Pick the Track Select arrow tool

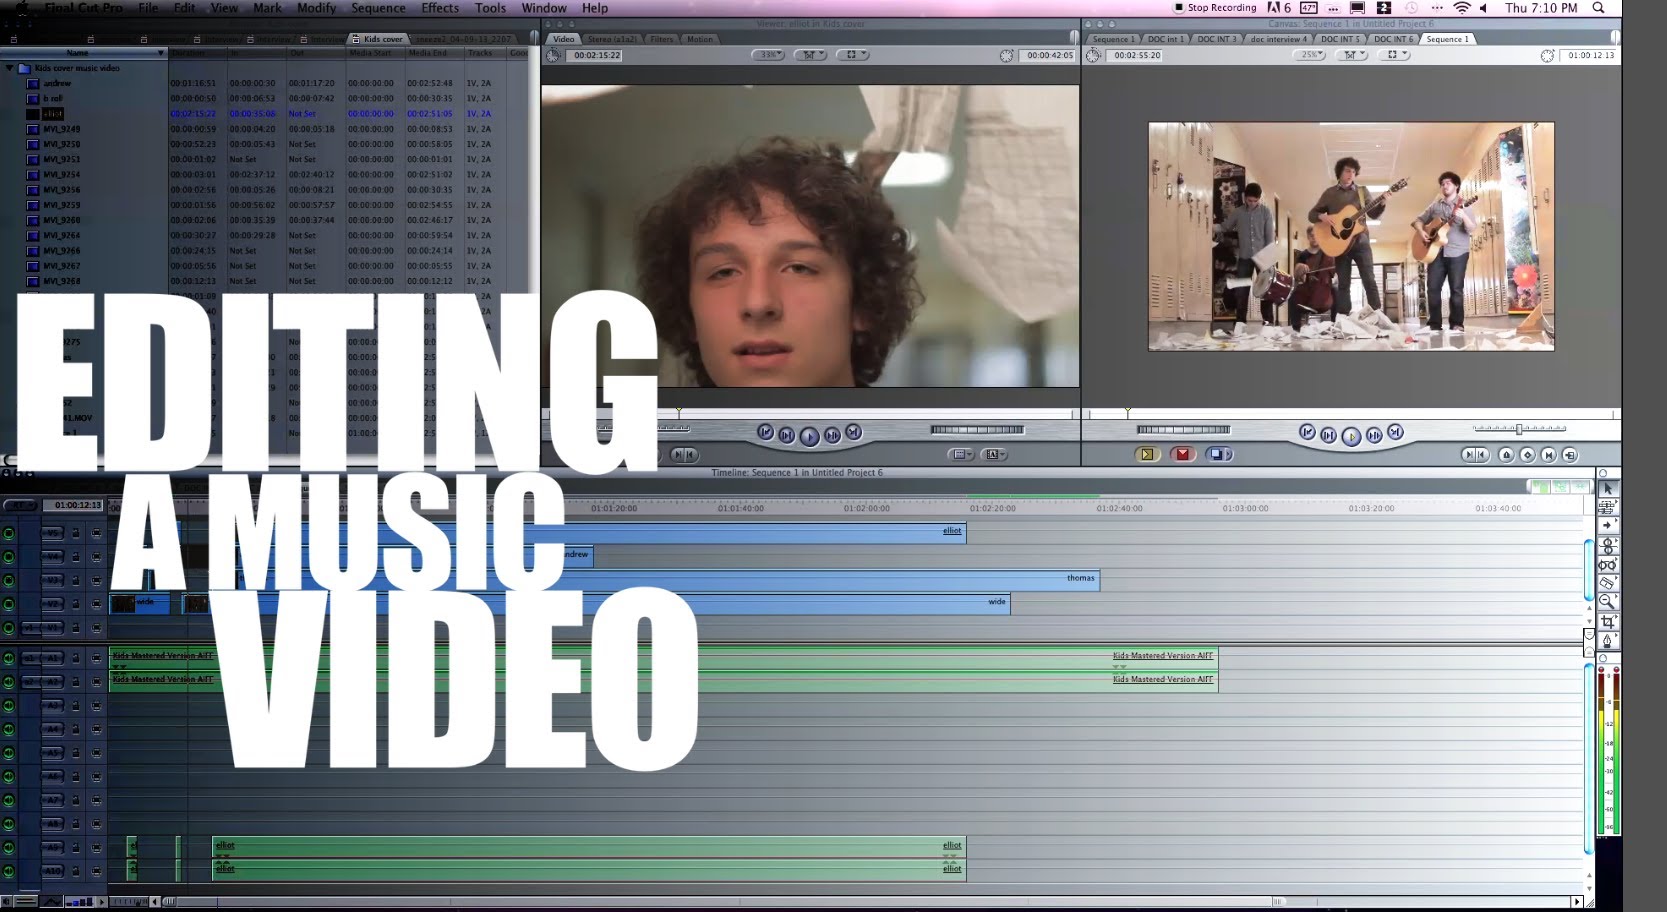pyautogui.click(x=1607, y=526)
